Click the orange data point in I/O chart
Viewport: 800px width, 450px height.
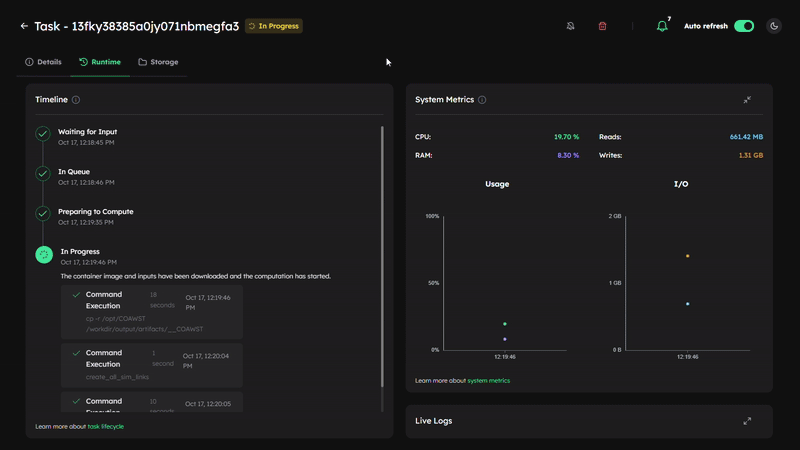687,256
